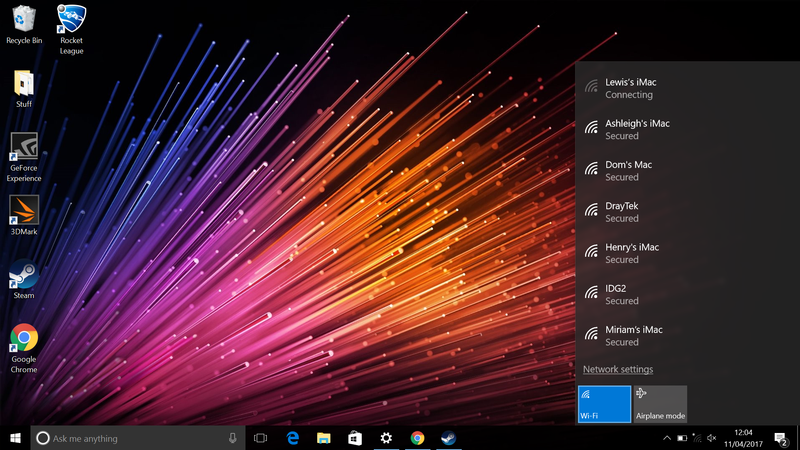Image resolution: width=800 pixels, height=450 pixels.
Task: Open the Rocket League desktop shortcut
Action: [x=71, y=30]
